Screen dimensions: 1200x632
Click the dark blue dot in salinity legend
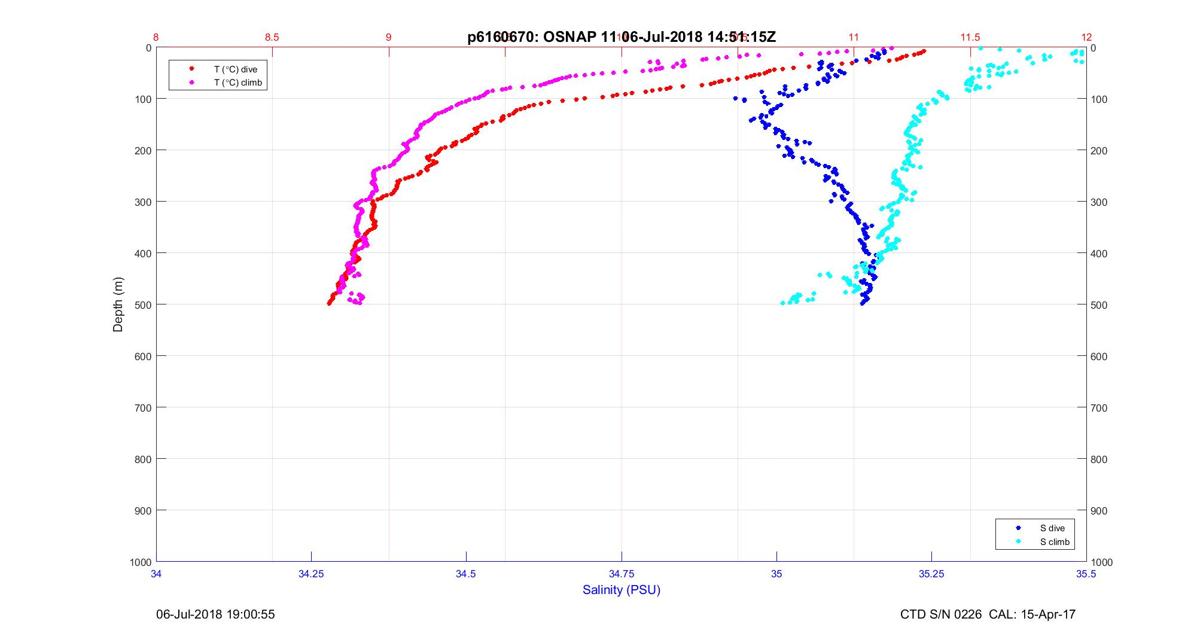[1017, 527]
